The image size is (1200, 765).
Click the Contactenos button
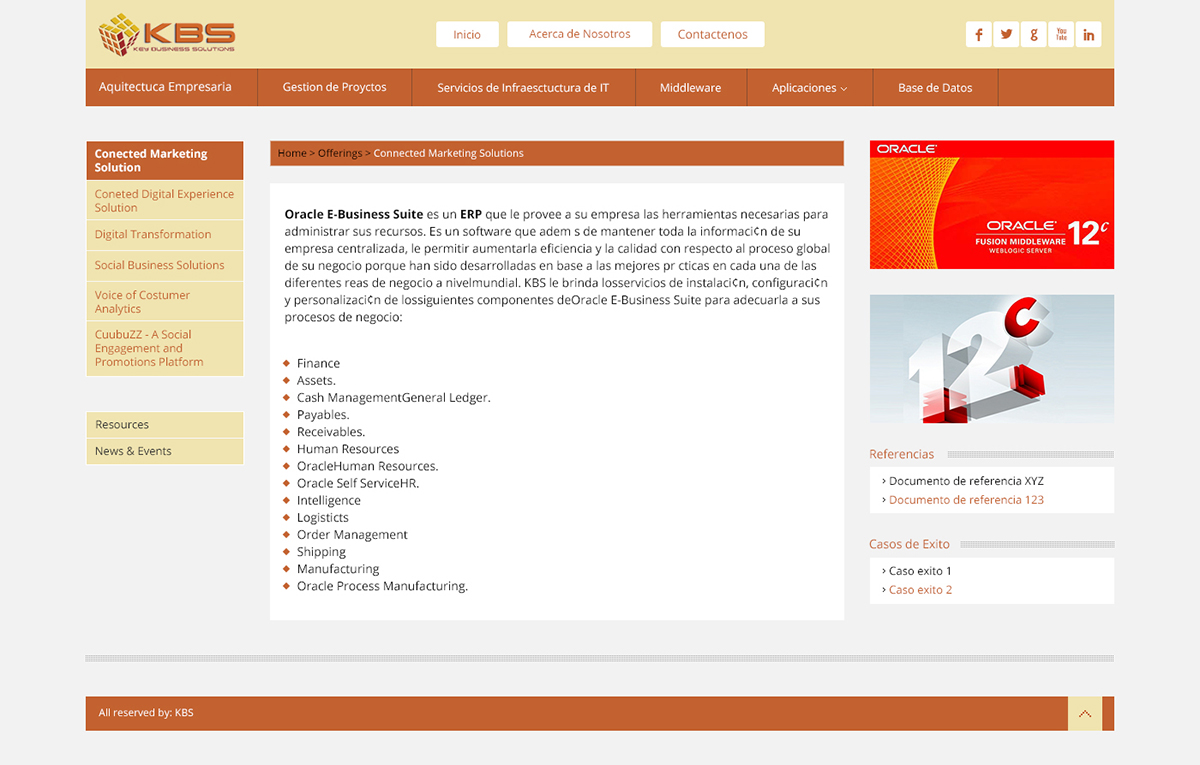click(x=712, y=33)
